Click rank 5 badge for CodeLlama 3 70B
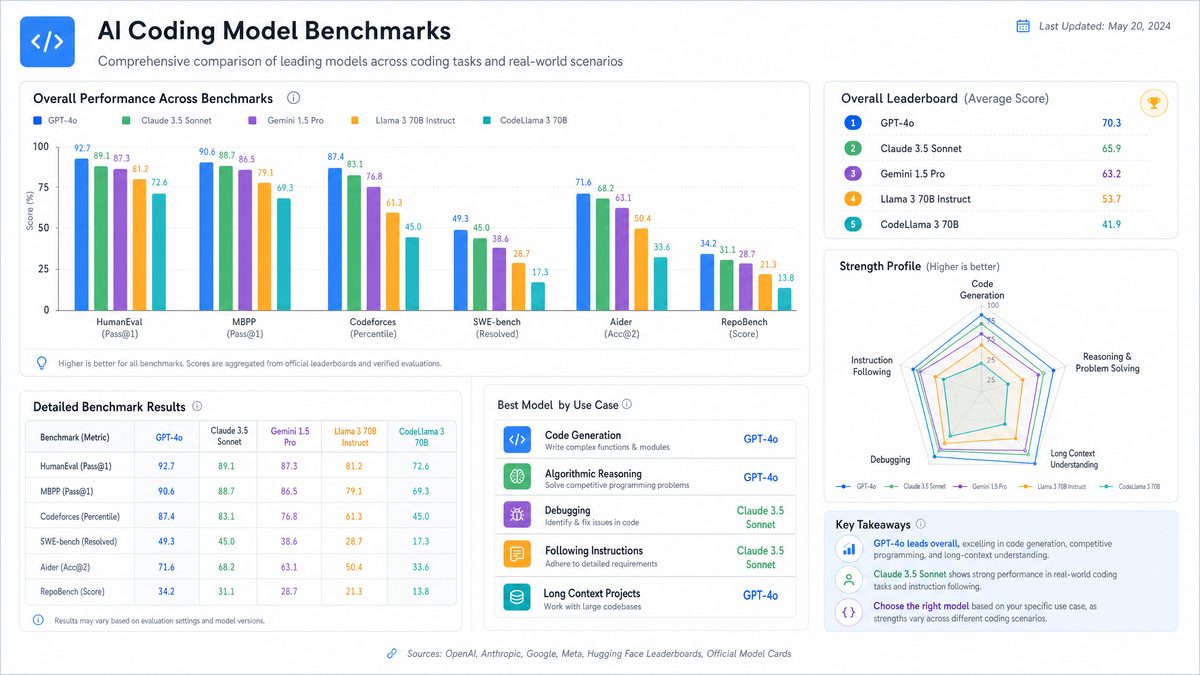The width and height of the screenshot is (1200, 675). (x=852, y=224)
